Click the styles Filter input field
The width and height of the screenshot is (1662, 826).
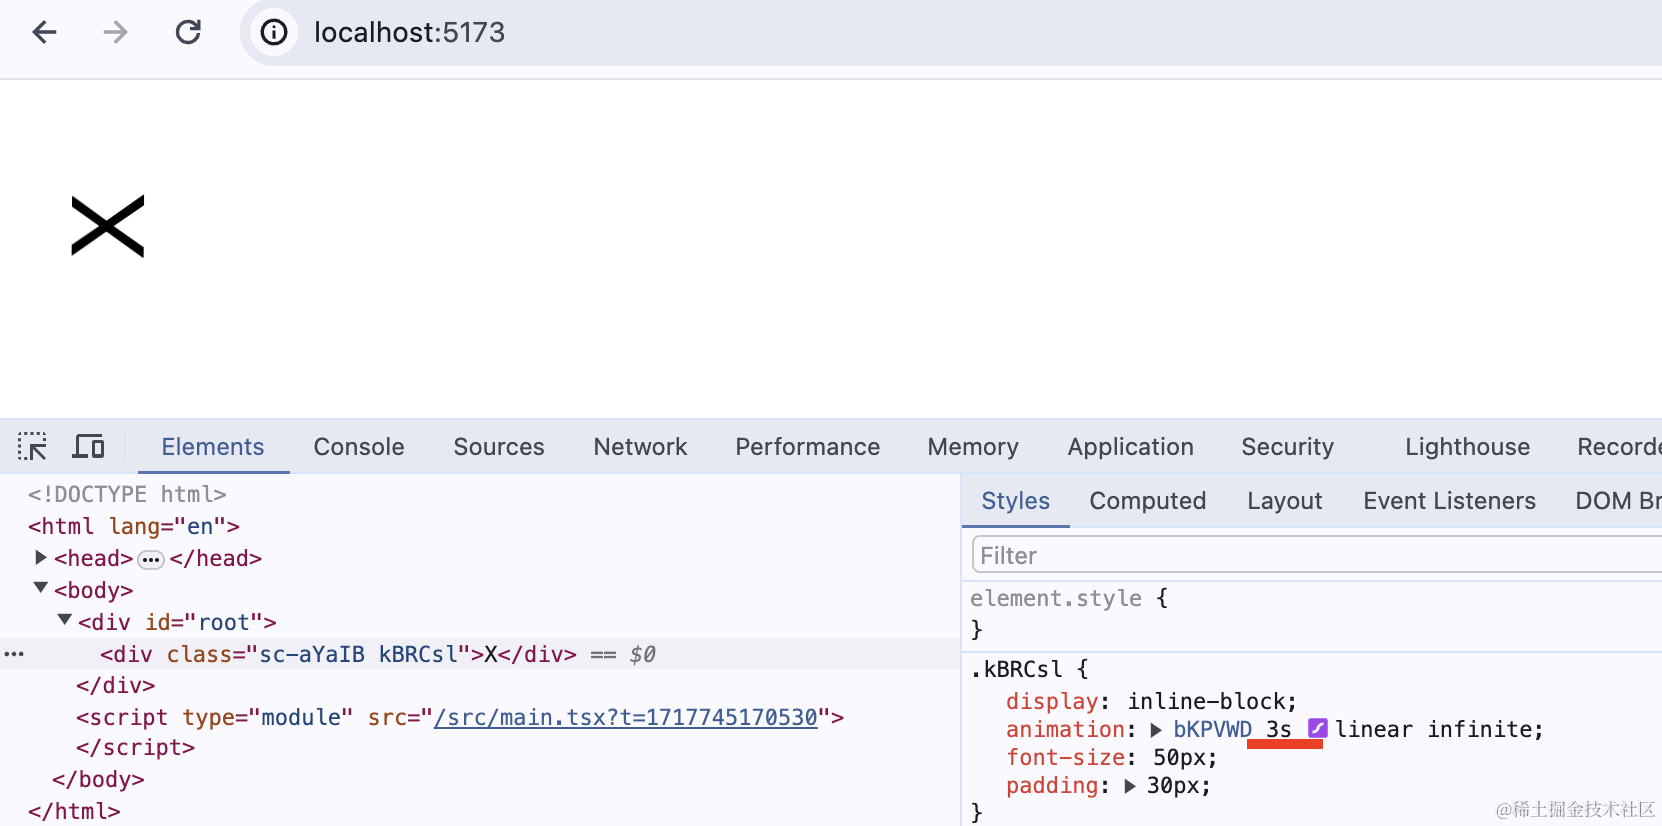click(x=1316, y=555)
